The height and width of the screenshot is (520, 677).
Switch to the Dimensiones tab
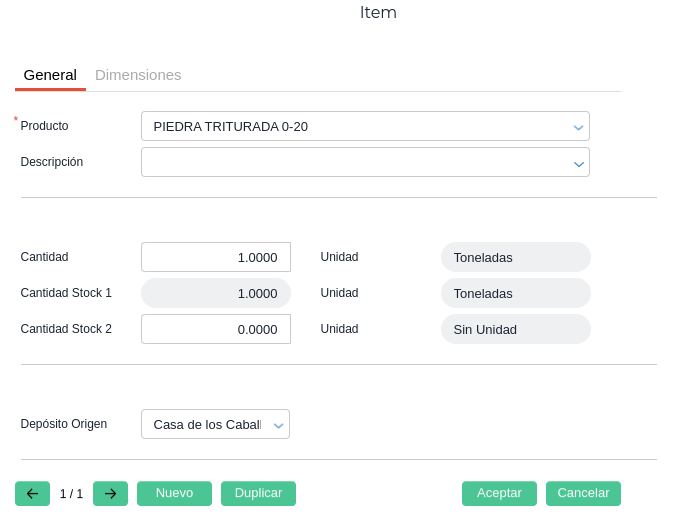click(x=138, y=75)
